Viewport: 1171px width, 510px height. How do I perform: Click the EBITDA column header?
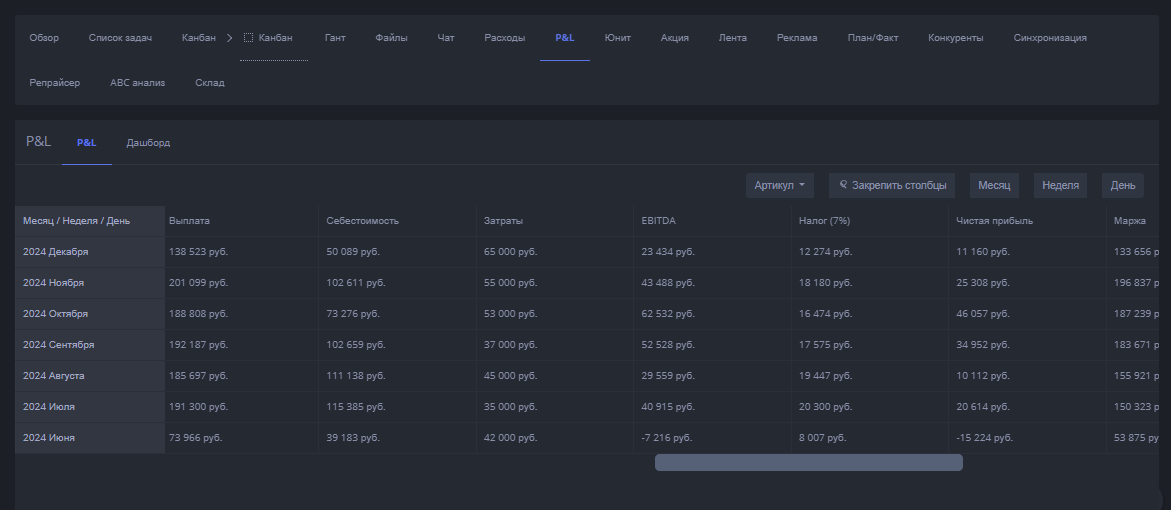point(657,220)
